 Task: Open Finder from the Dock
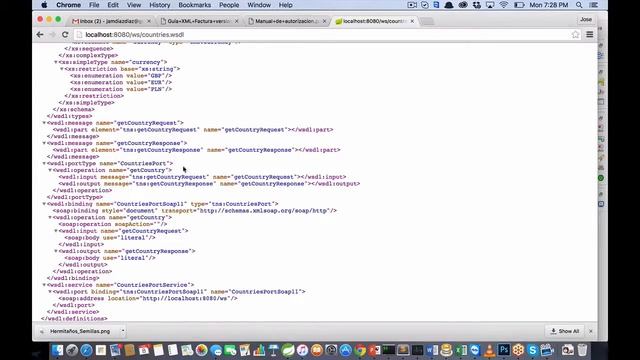pos(58,350)
